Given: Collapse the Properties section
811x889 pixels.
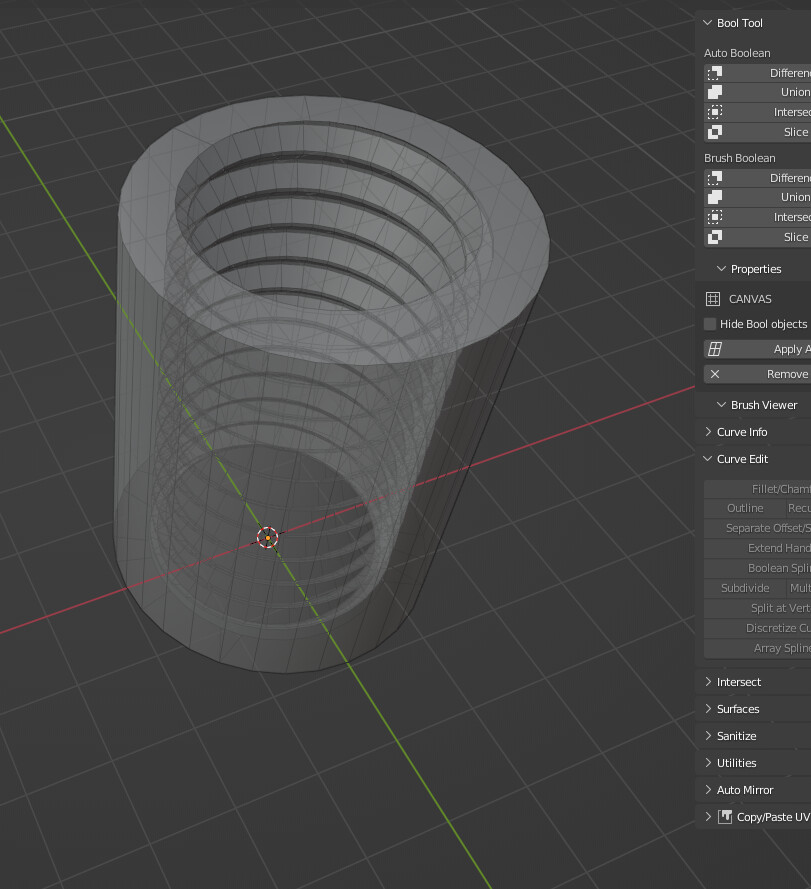Looking at the screenshot, I should pyautogui.click(x=721, y=268).
